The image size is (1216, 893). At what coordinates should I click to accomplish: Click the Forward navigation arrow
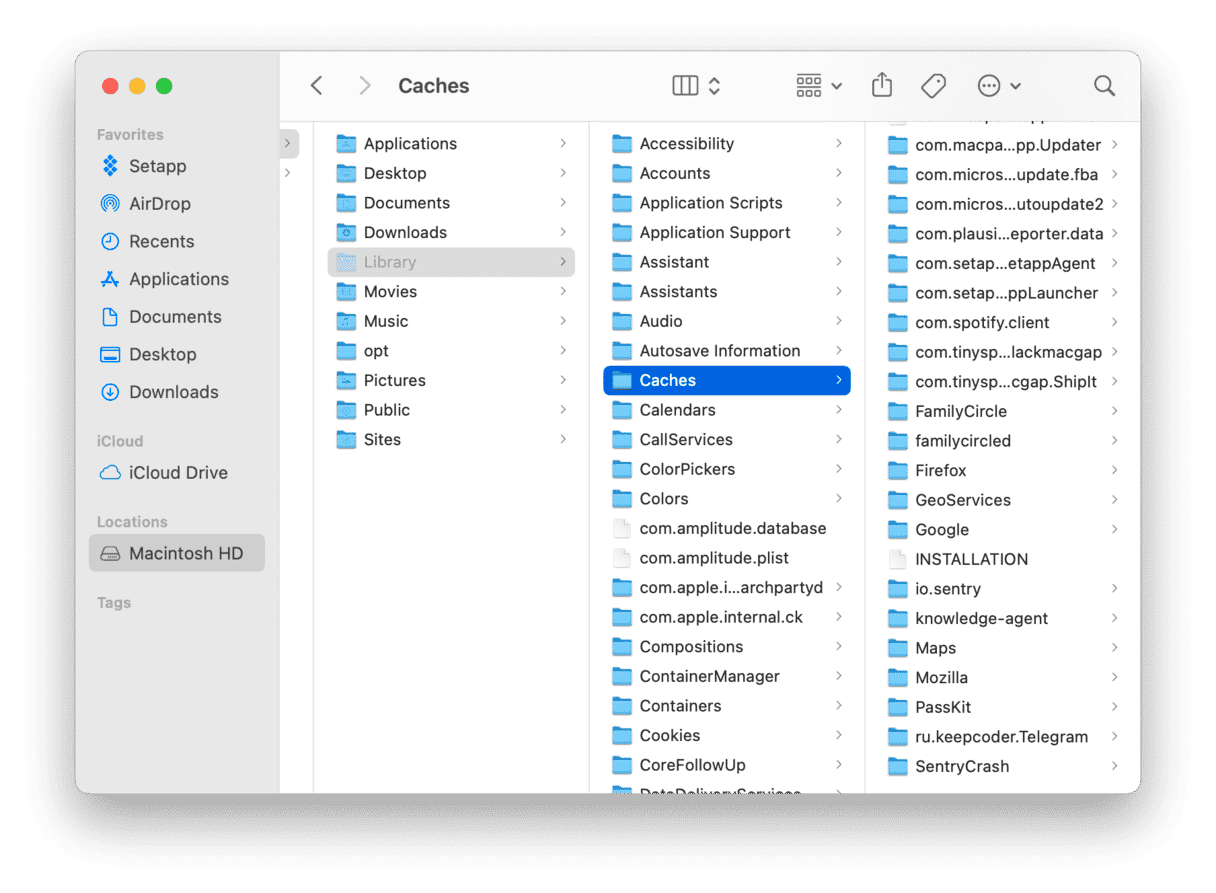pyautogui.click(x=364, y=86)
